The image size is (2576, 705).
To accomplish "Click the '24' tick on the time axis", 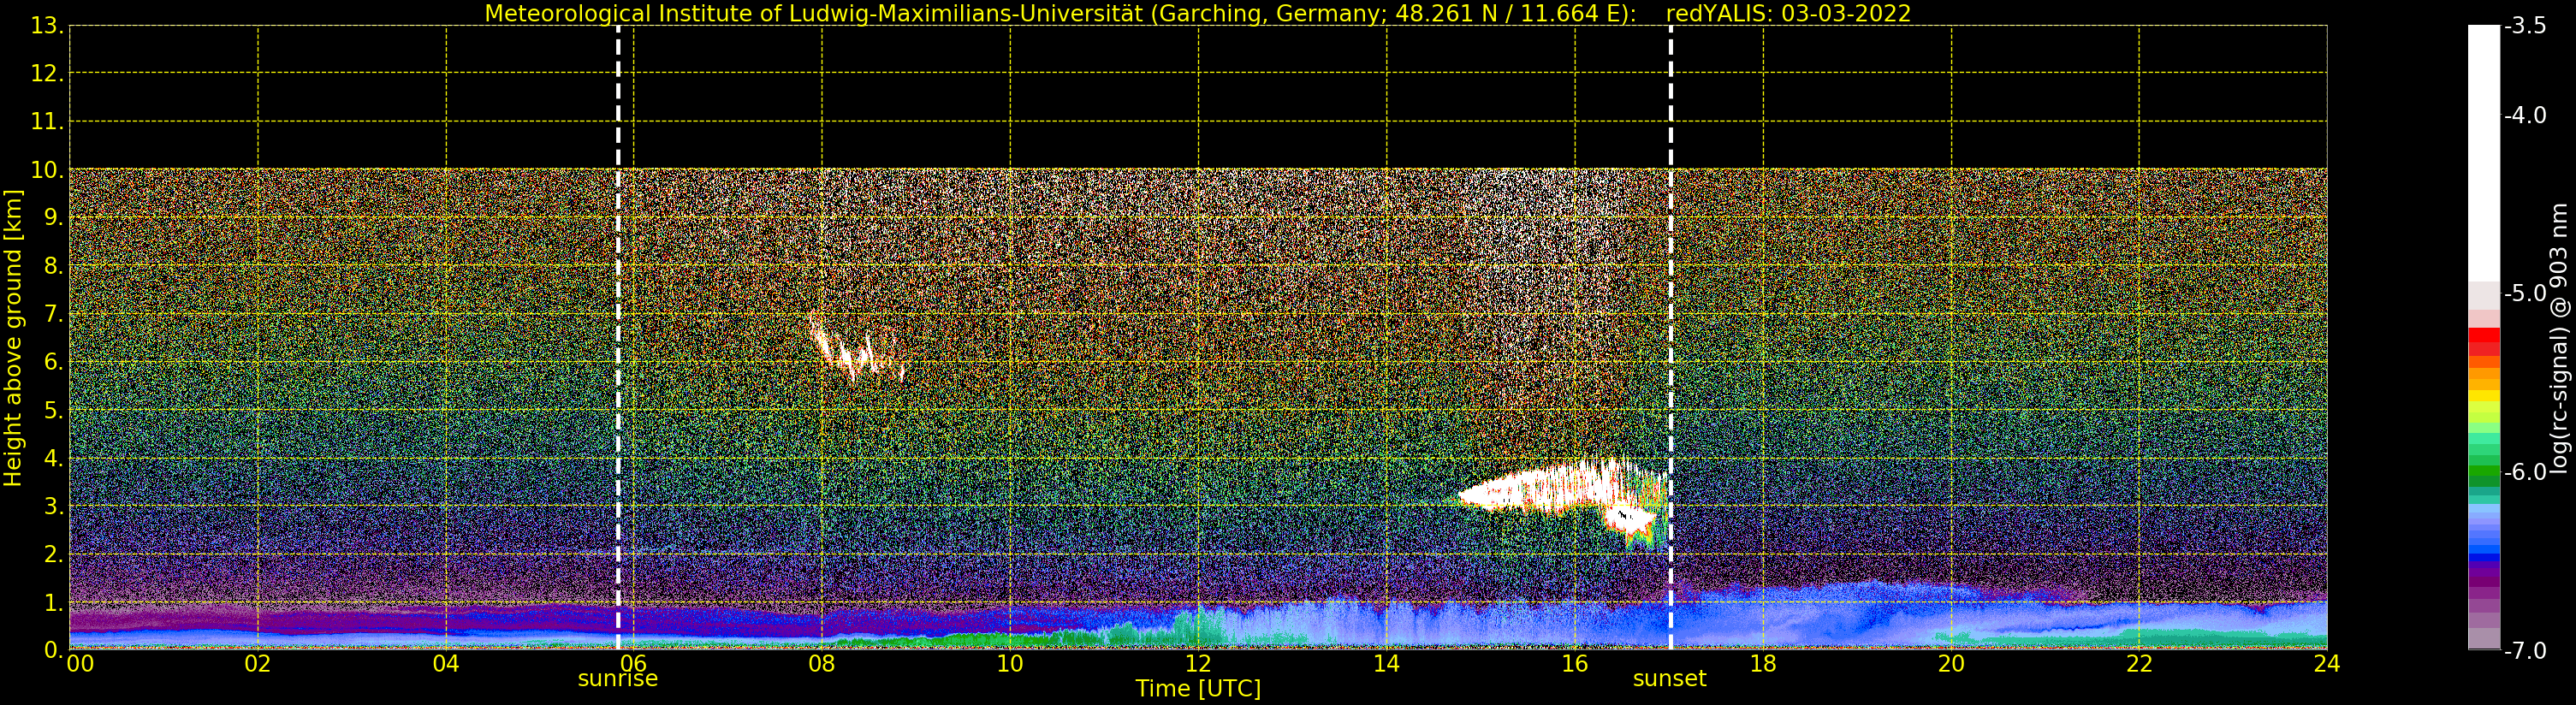I will point(2326,663).
